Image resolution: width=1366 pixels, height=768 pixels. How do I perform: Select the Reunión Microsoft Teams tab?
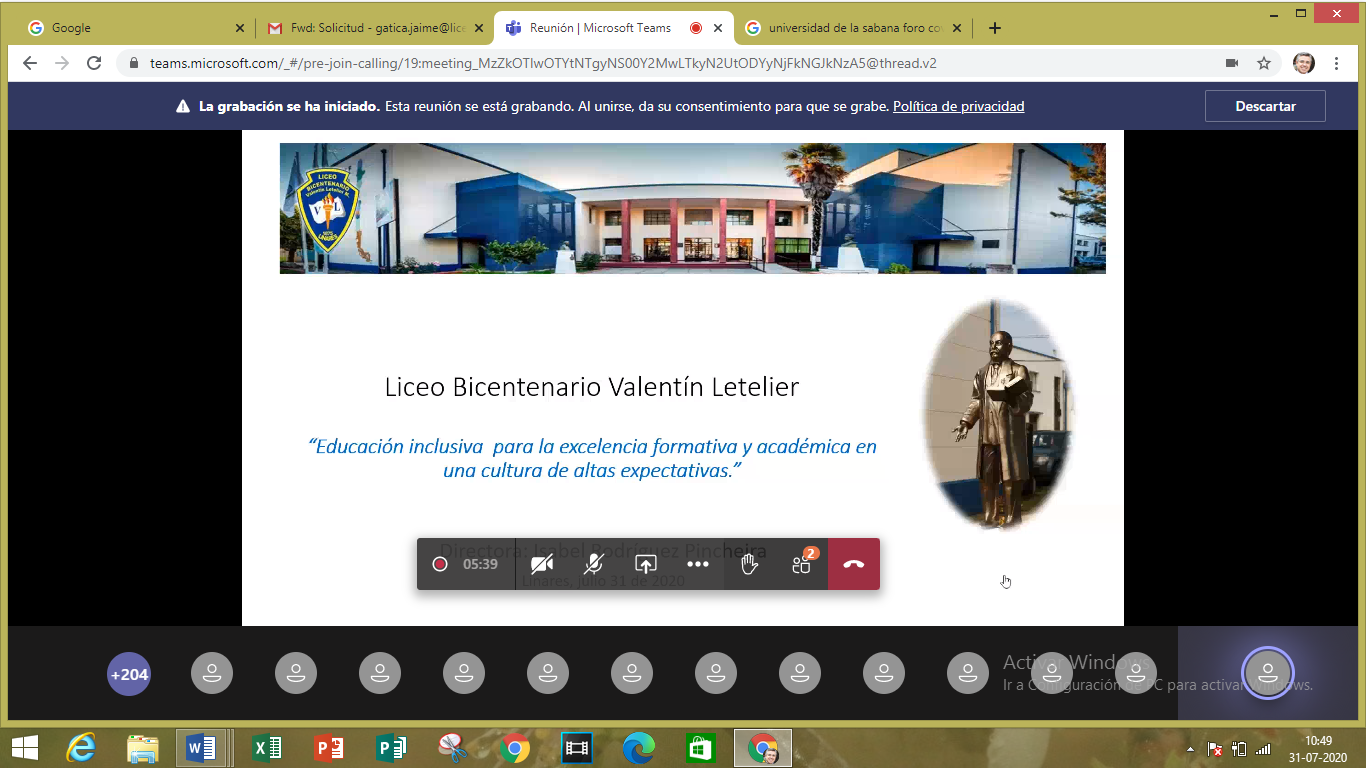[614, 28]
